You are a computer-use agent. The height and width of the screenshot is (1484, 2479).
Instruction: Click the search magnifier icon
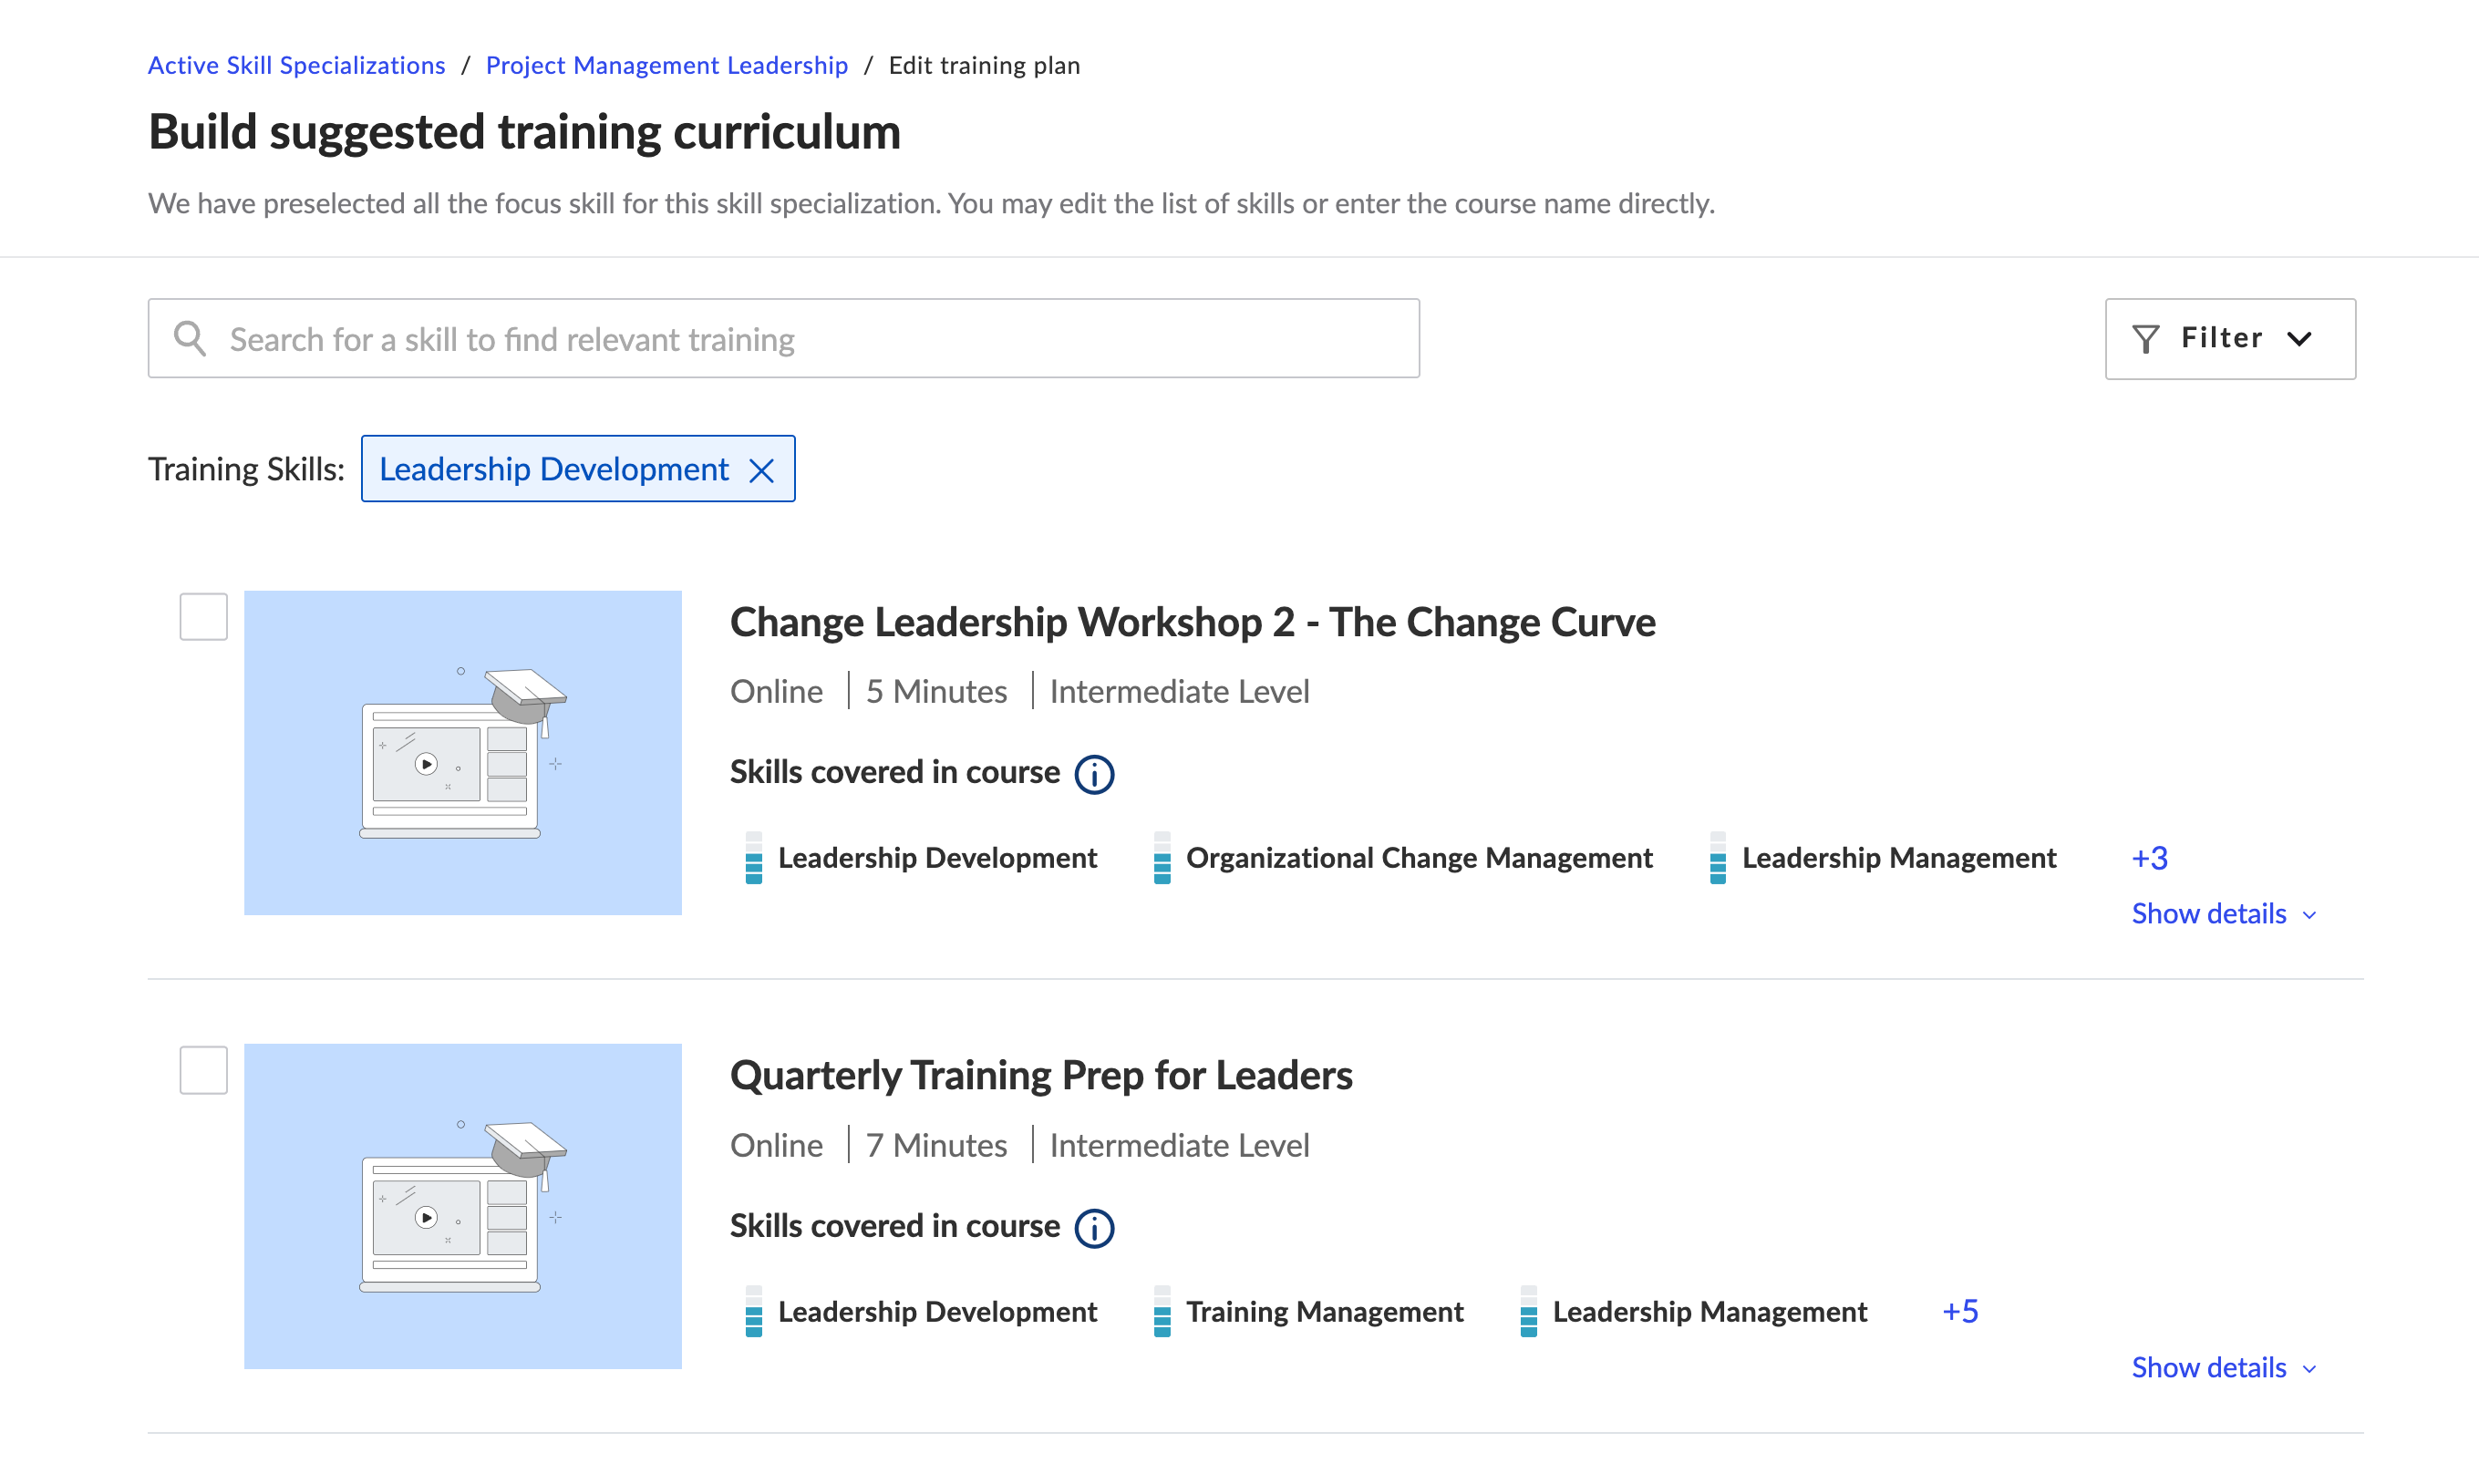[189, 339]
